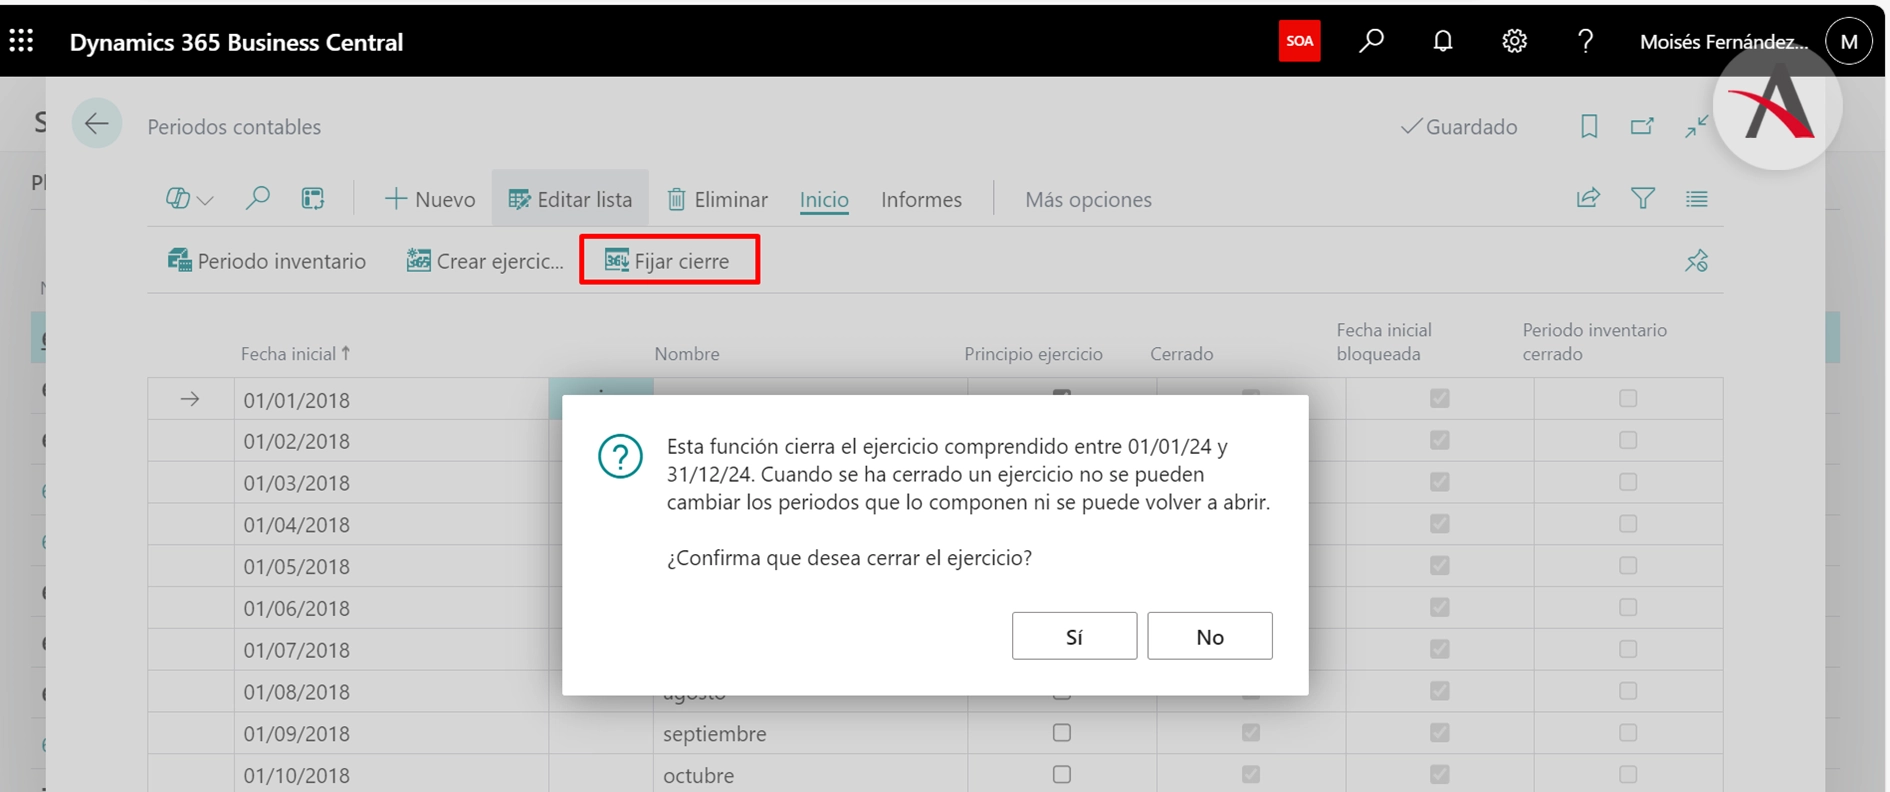The height and width of the screenshot is (792, 1890).
Task: Toggle Principio ejercicio checkbox for septiembre
Action: click(1061, 733)
